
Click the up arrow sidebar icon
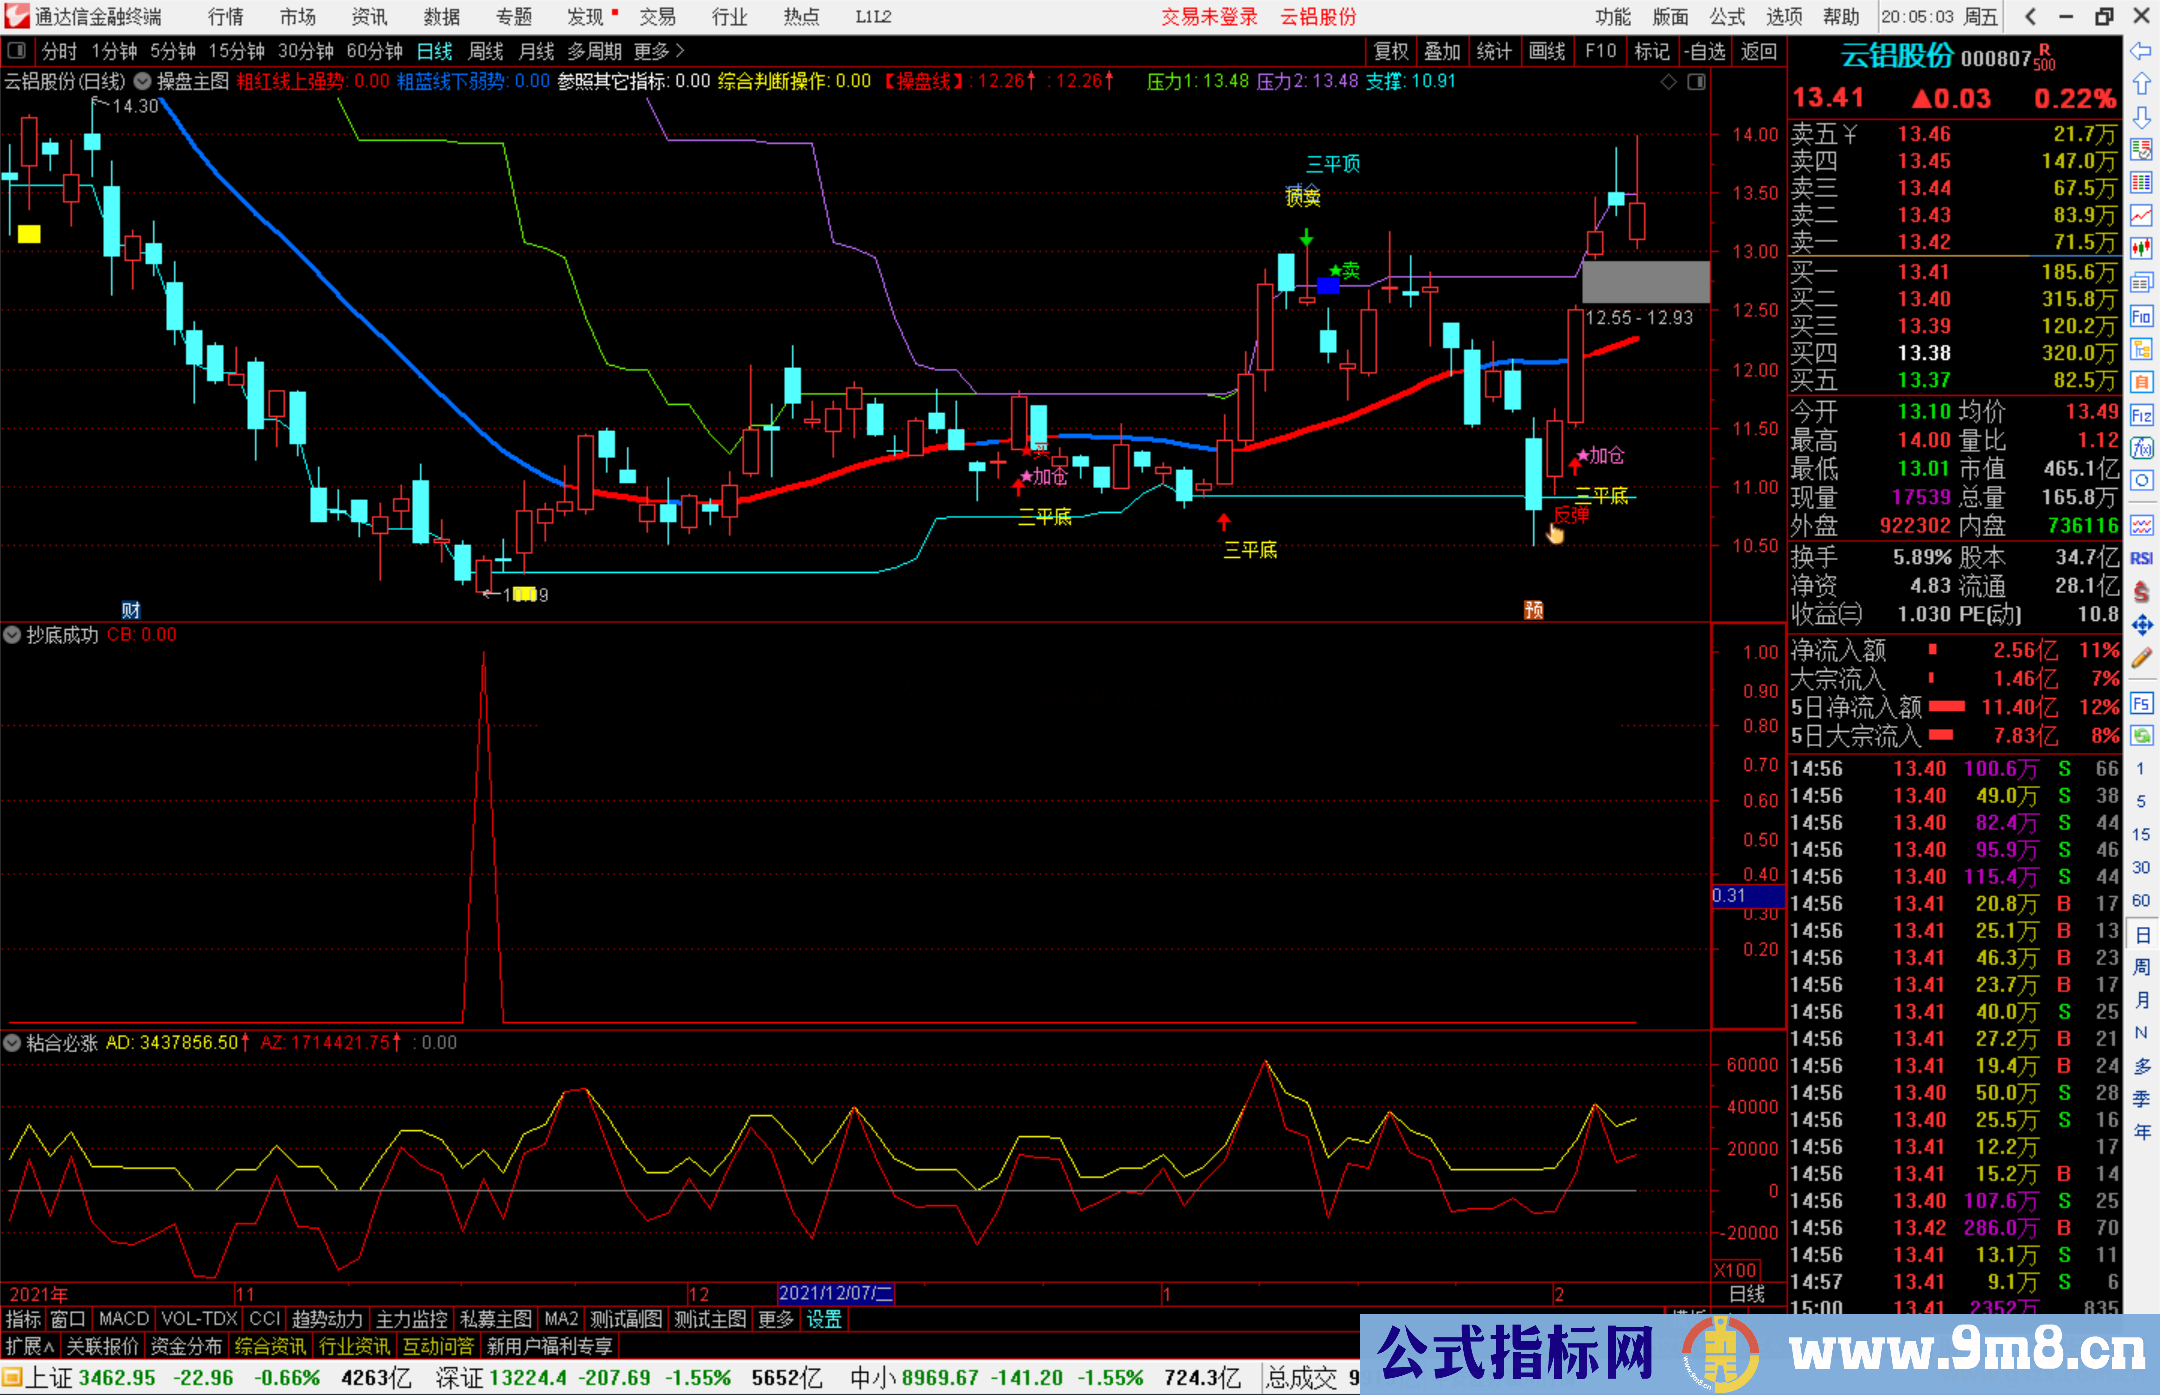click(2141, 84)
